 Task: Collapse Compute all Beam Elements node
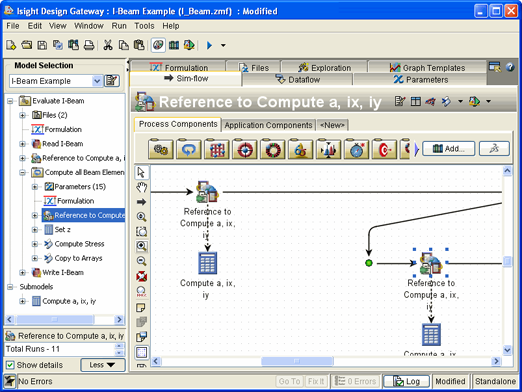tap(22, 172)
